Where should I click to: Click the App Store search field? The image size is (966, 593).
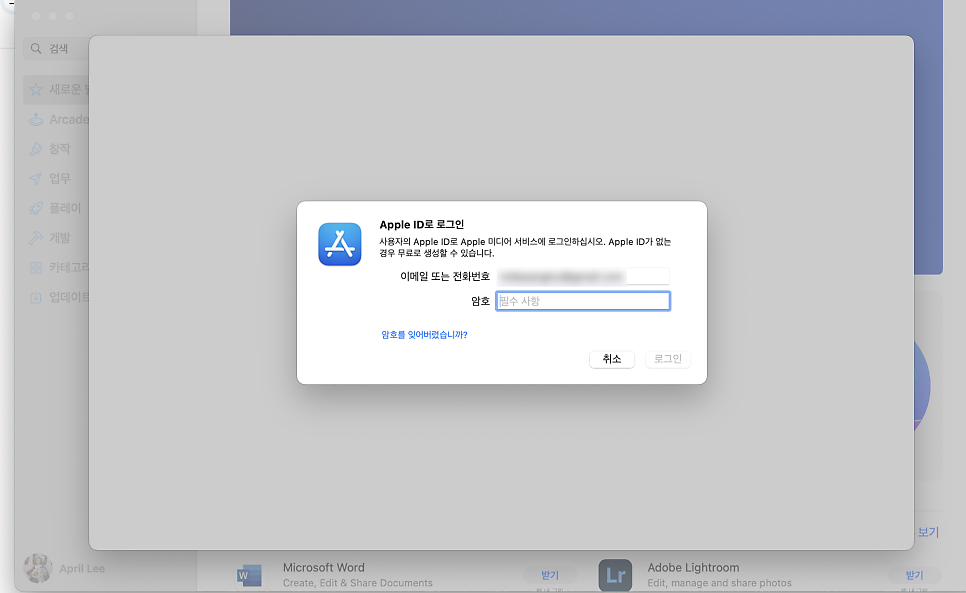click(x=56, y=48)
